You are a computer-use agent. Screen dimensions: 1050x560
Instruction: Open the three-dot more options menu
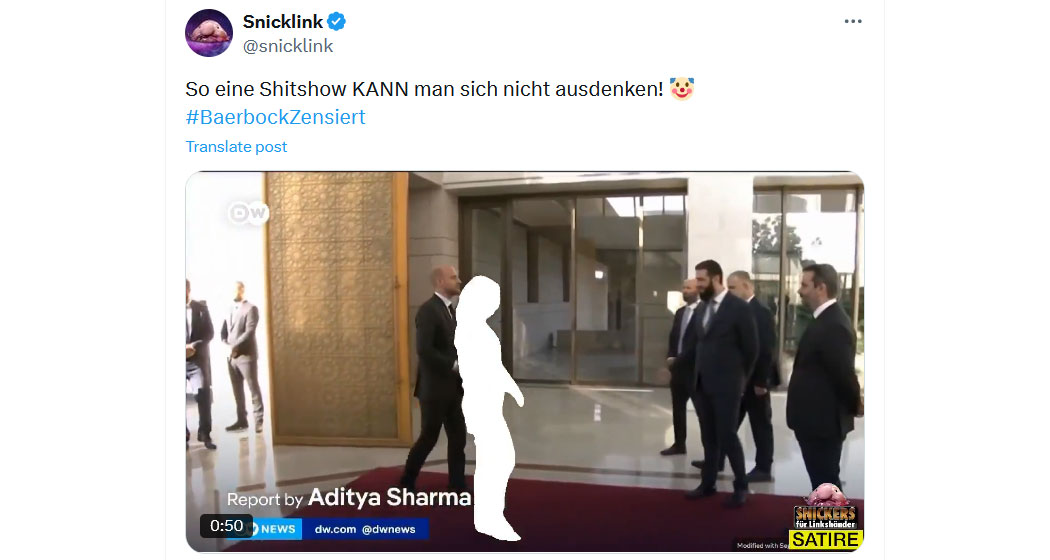(852, 21)
